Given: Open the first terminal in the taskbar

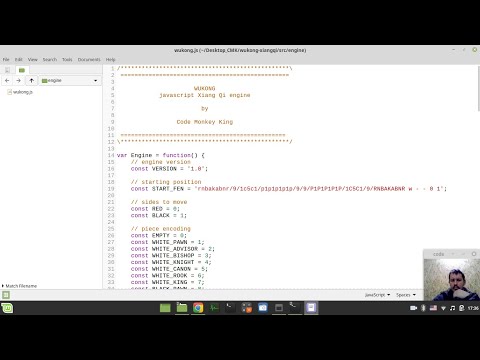Looking at the screenshot, I should [x=230, y=308].
